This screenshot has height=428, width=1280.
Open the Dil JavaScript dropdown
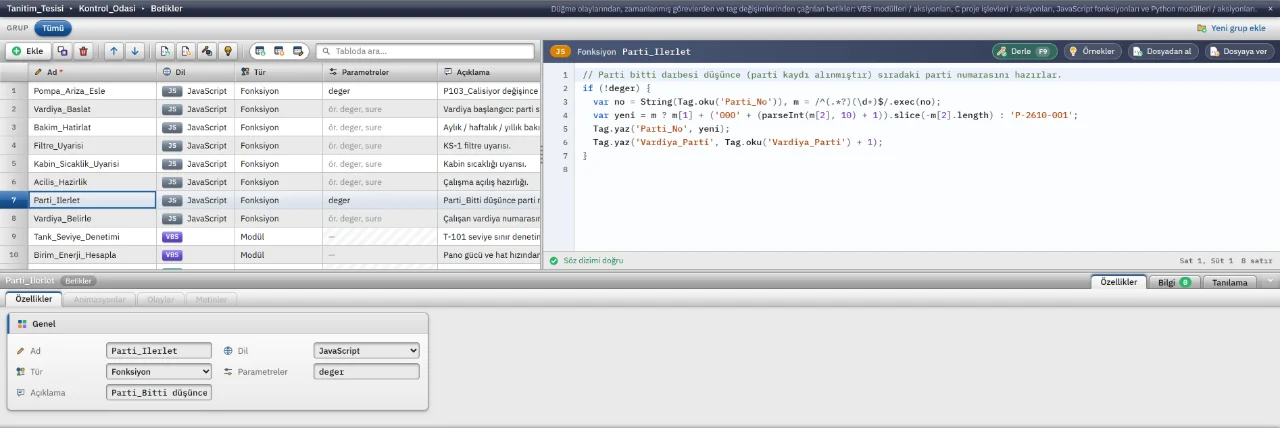coord(366,351)
